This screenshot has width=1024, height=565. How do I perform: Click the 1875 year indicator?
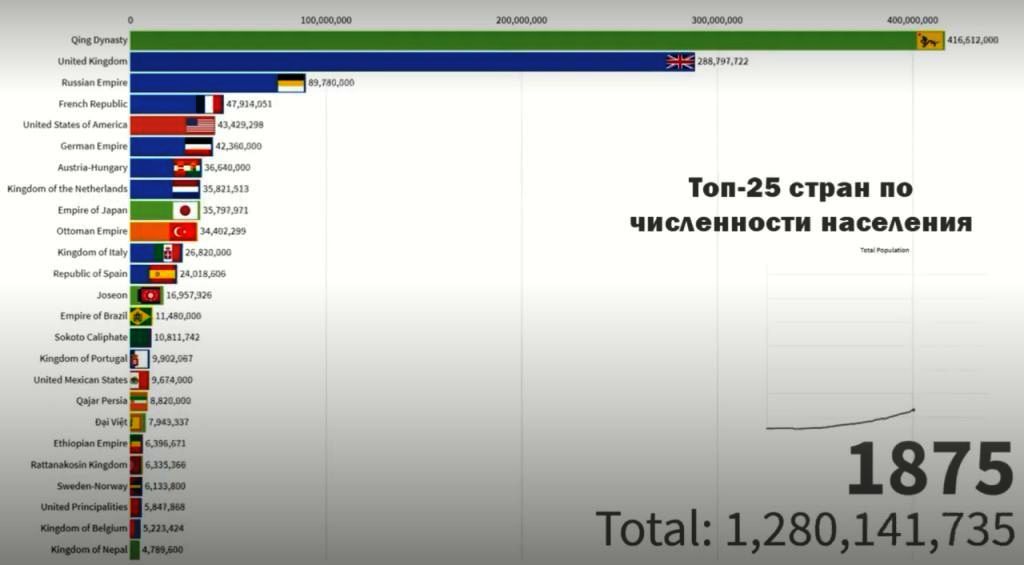tap(929, 471)
